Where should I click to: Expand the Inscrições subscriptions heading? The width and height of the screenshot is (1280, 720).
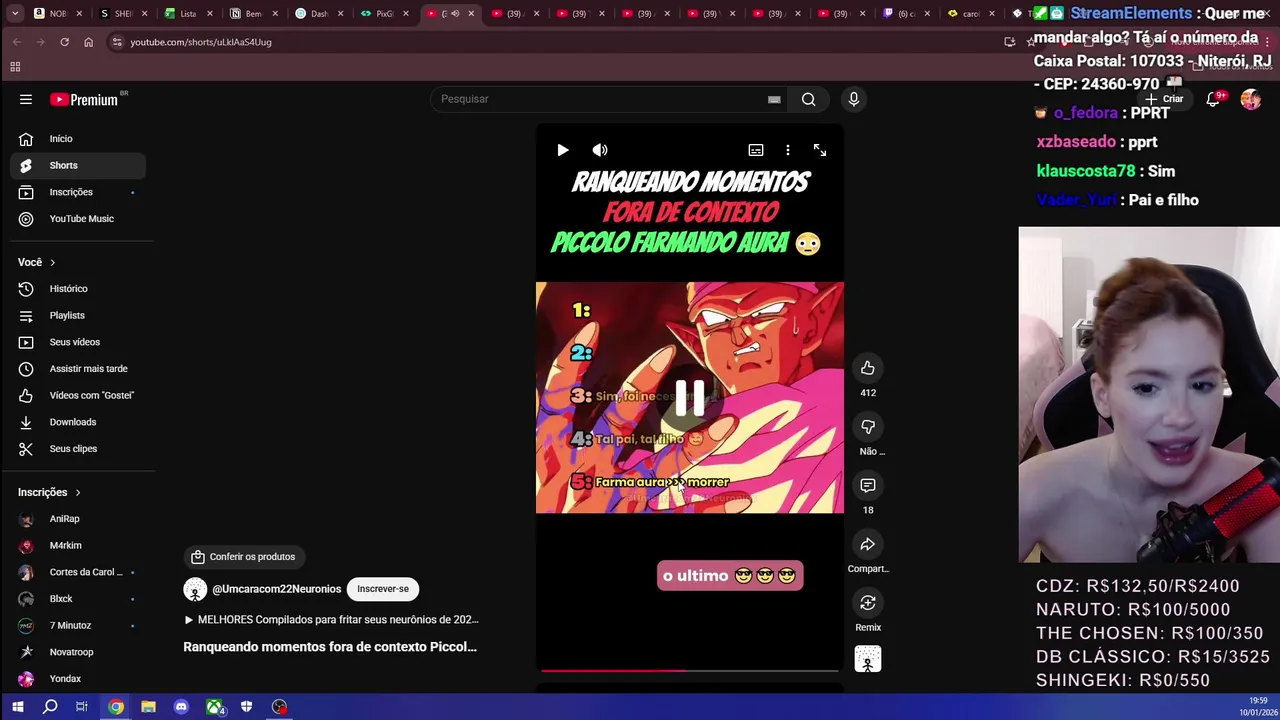pos(49,492)
